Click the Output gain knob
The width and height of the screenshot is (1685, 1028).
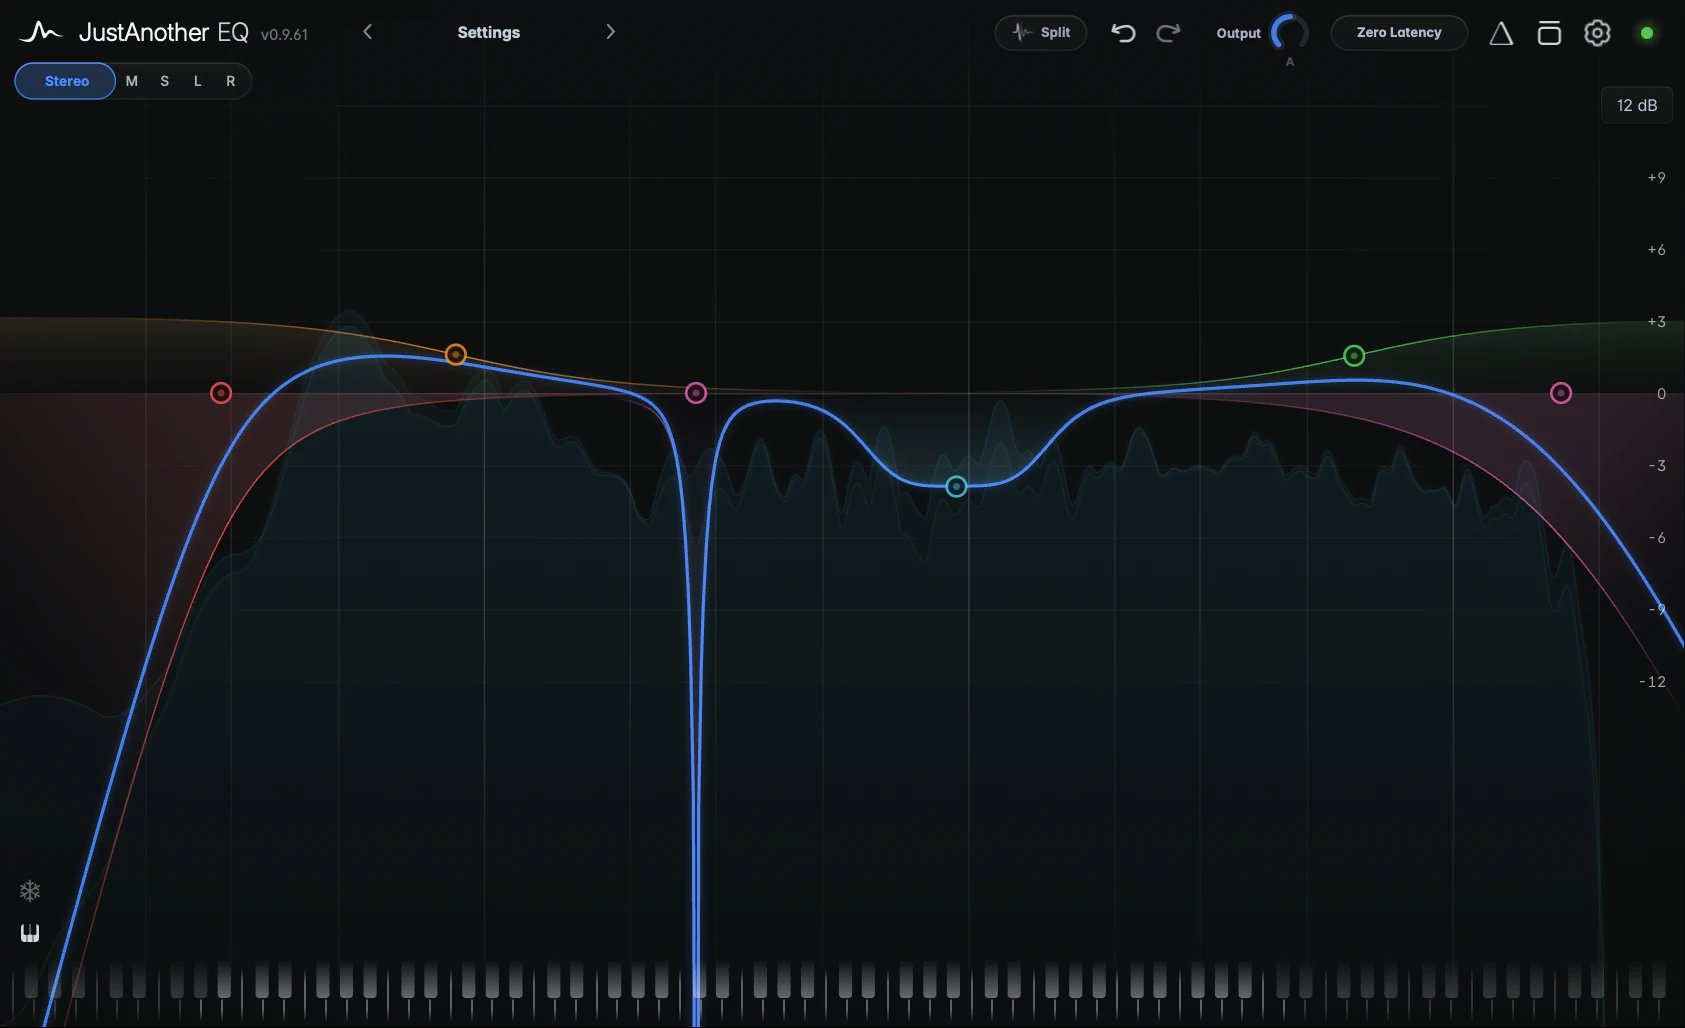(1289, 32)
